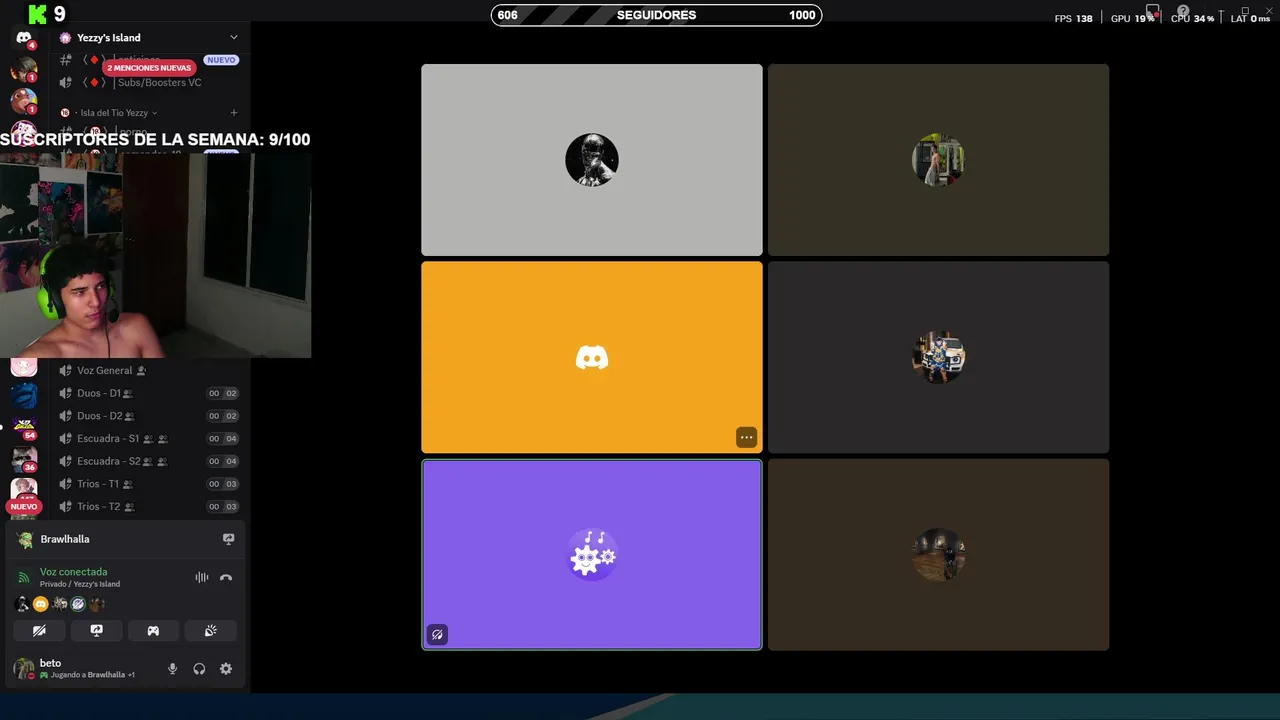Image resolution: width=1280 pixels, height=720 pixels.
Task: Share your screen from the voice panel
Action: pos(96,631)
